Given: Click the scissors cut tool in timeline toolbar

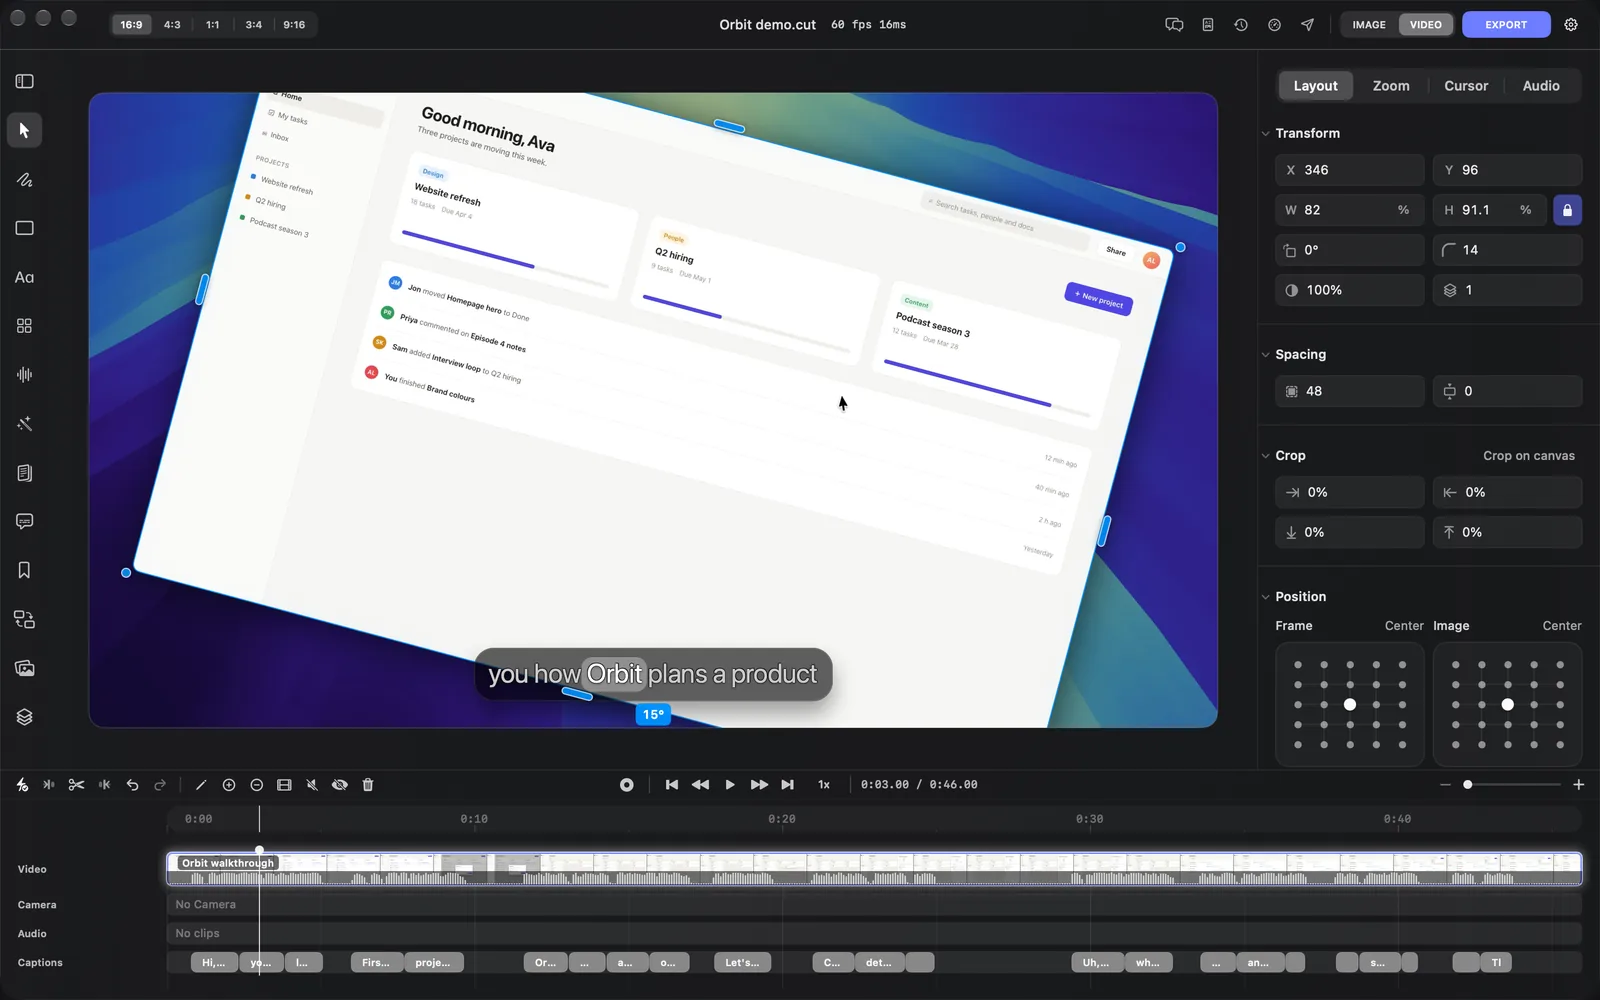Looking at the screenshot, I should click(x=76, y=785).
